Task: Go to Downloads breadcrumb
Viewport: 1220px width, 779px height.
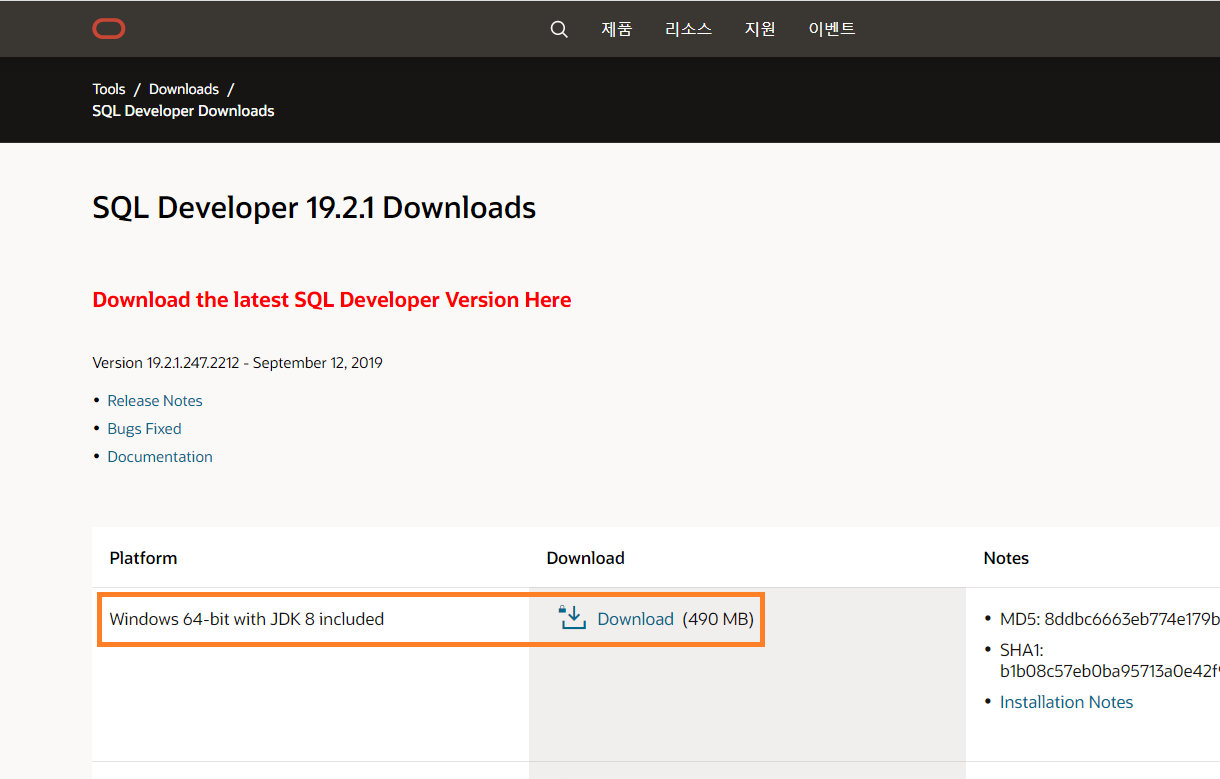Action: [x=184, y=89]
